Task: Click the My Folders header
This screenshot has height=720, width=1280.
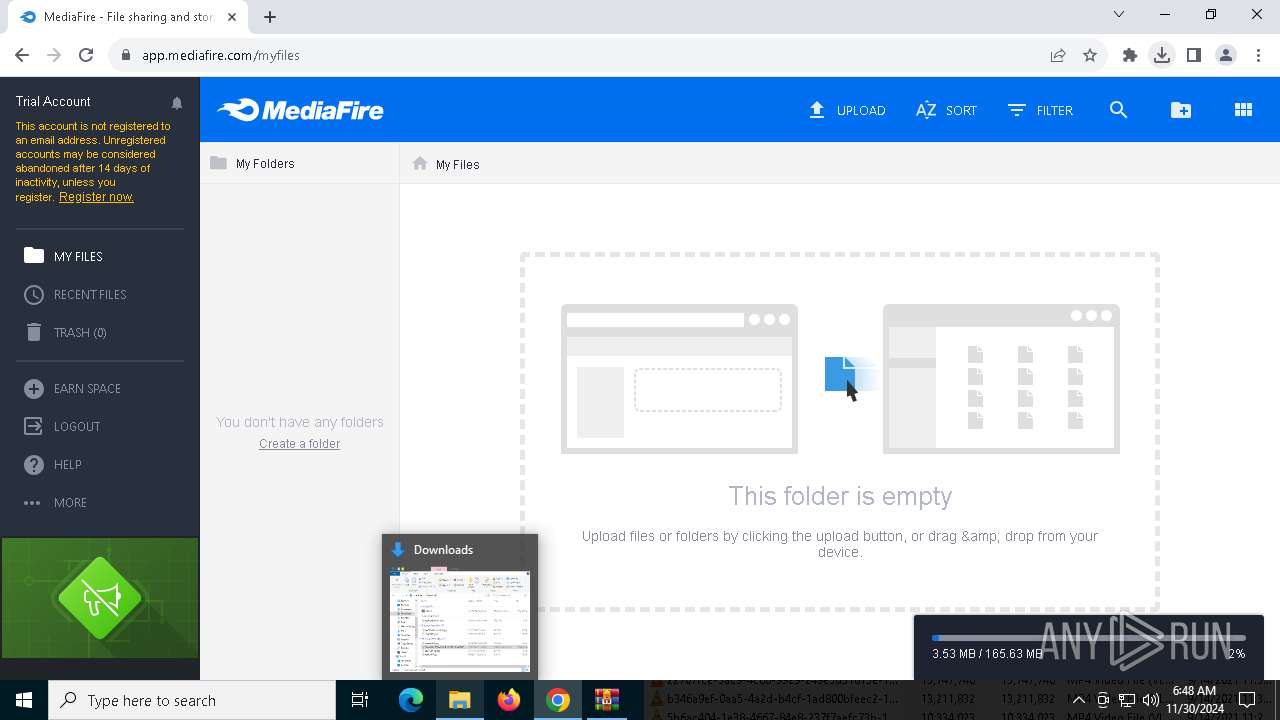Action: tap(252, 163)
